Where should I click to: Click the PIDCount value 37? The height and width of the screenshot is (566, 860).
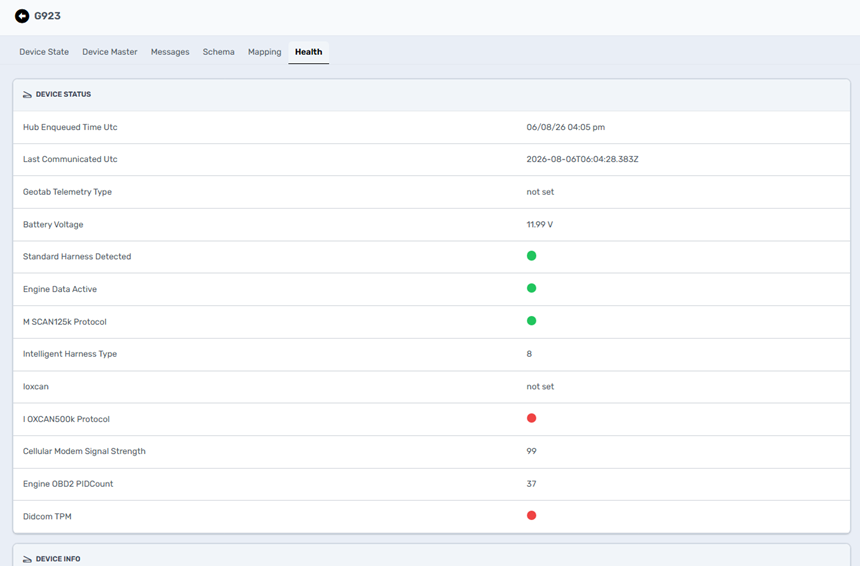[531, 484]
